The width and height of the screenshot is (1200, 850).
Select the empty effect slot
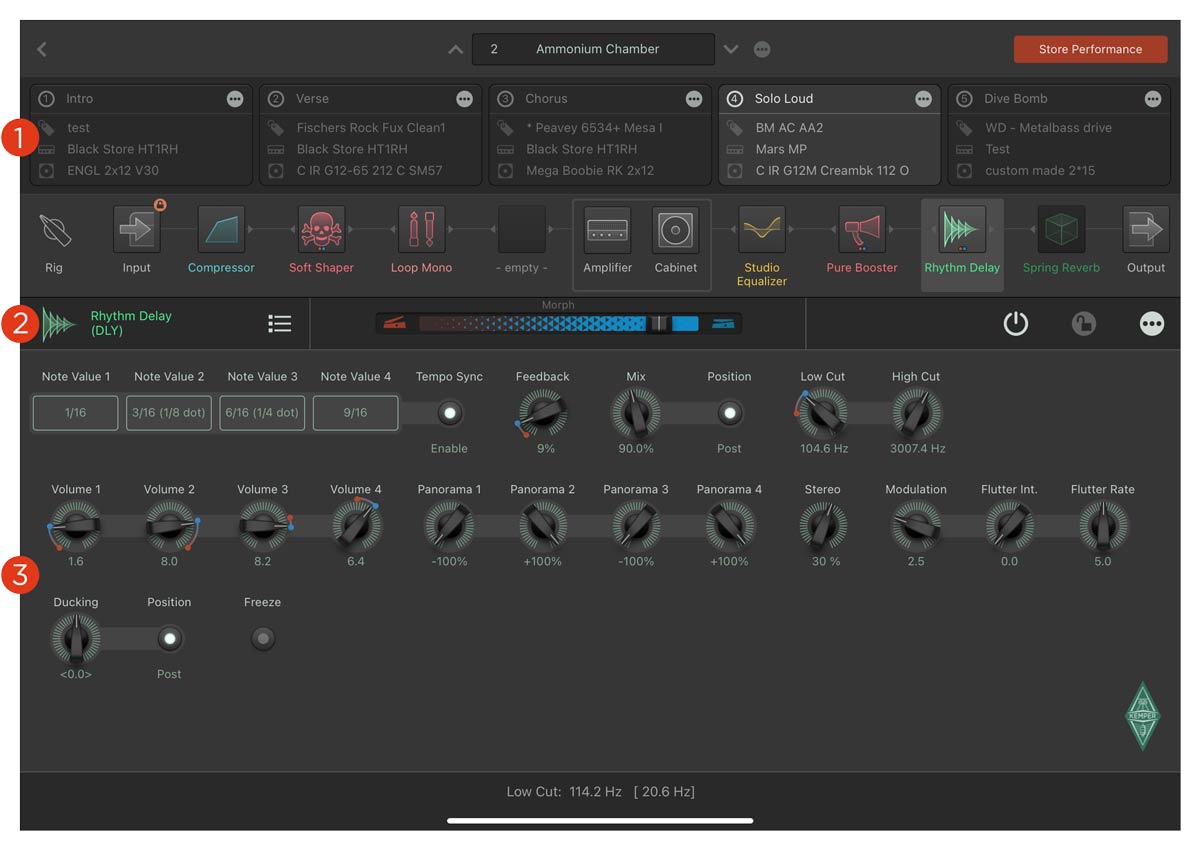522,230
